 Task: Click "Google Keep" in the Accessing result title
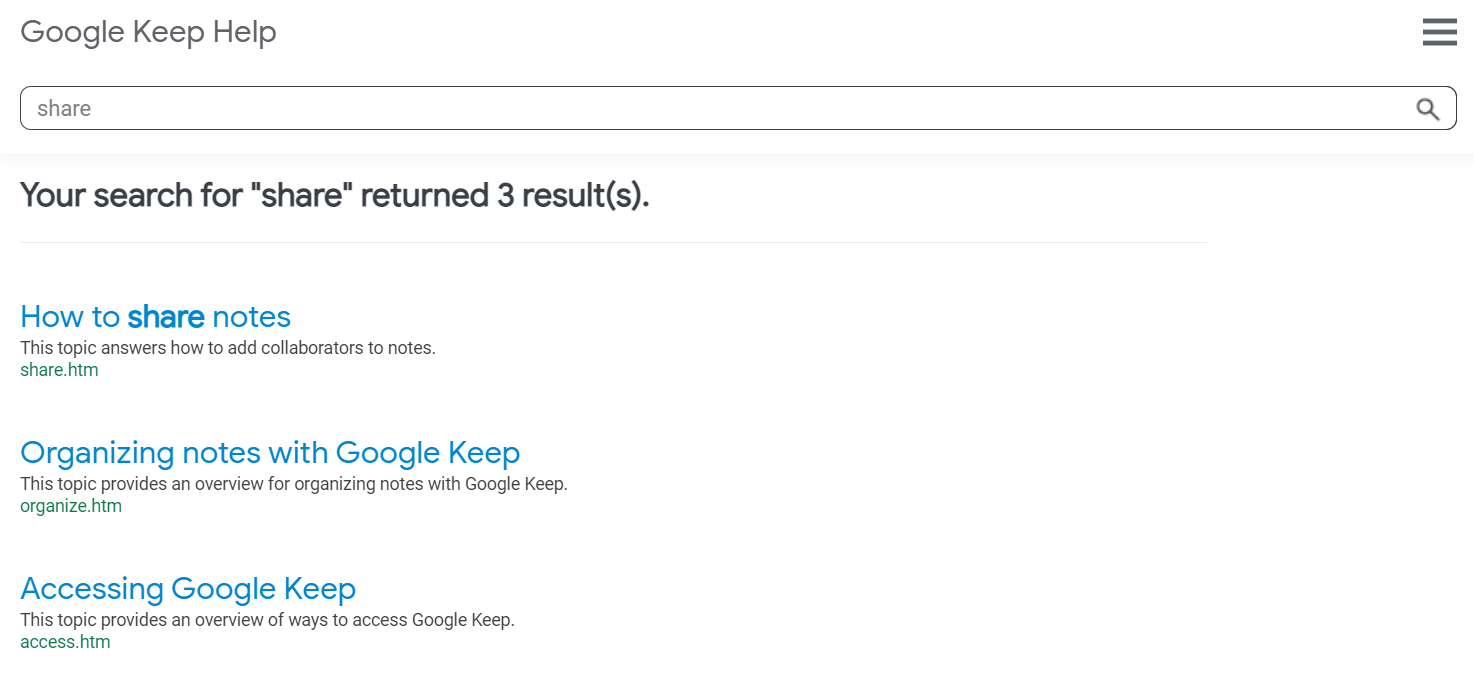[264, 588]
